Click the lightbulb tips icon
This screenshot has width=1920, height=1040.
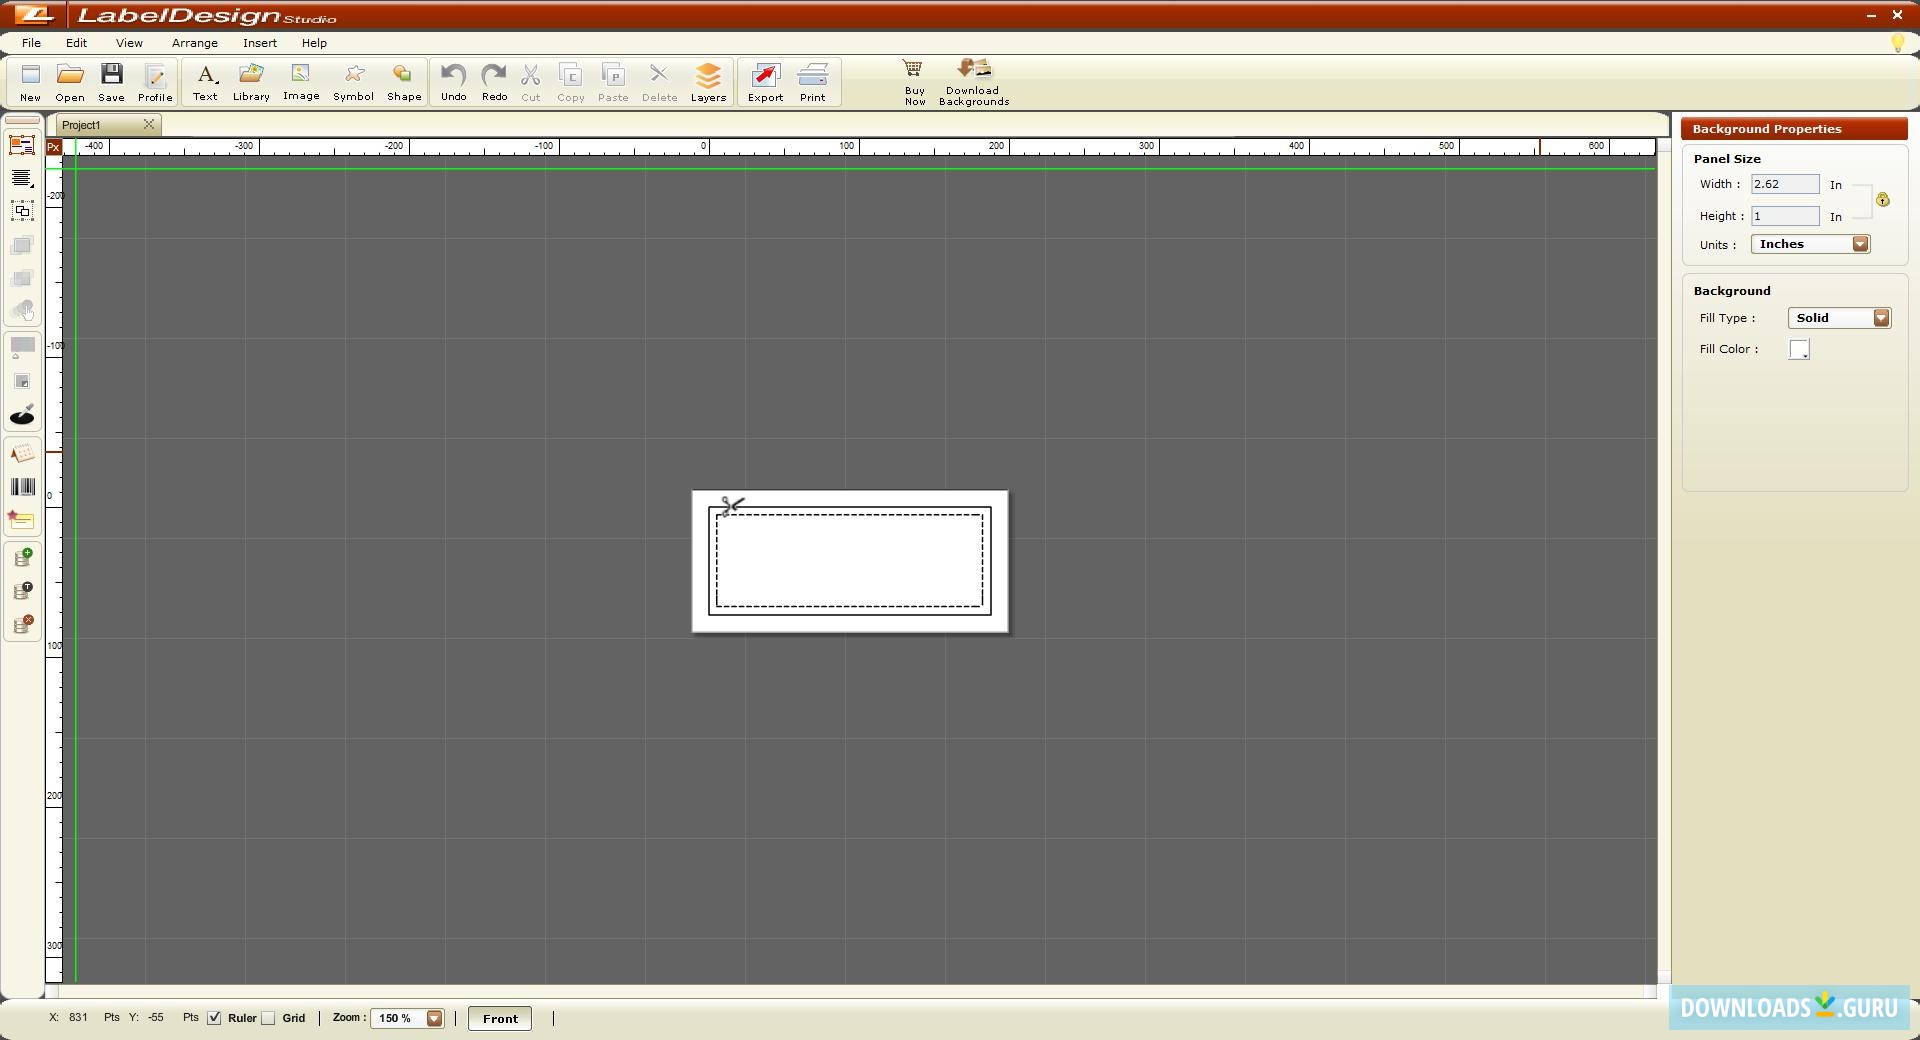click(x=1898, y=43)
